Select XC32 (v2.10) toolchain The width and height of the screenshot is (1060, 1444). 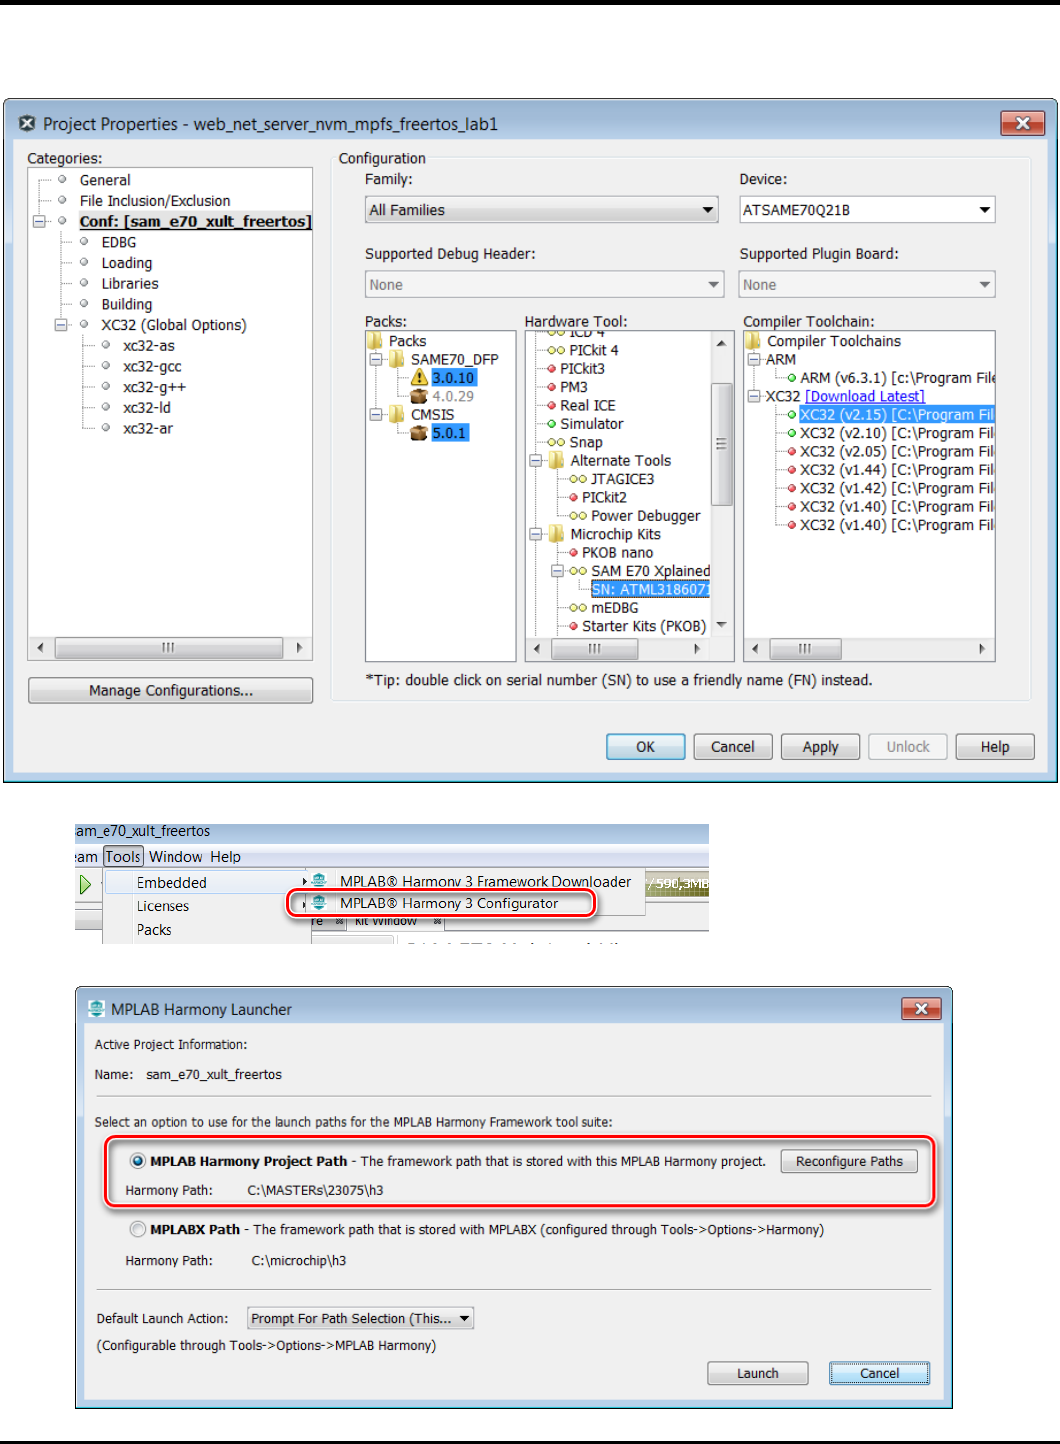[897, 433]
